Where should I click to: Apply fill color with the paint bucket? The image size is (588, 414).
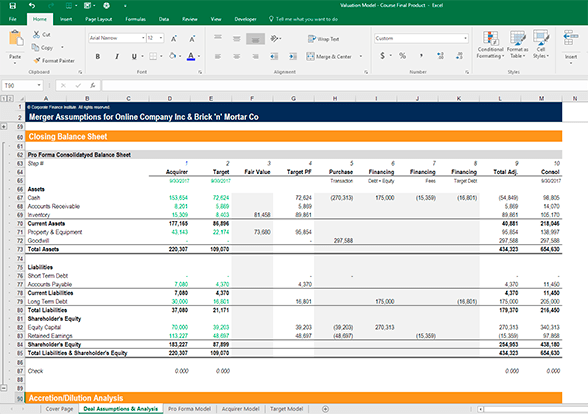(x=172, y=56)
